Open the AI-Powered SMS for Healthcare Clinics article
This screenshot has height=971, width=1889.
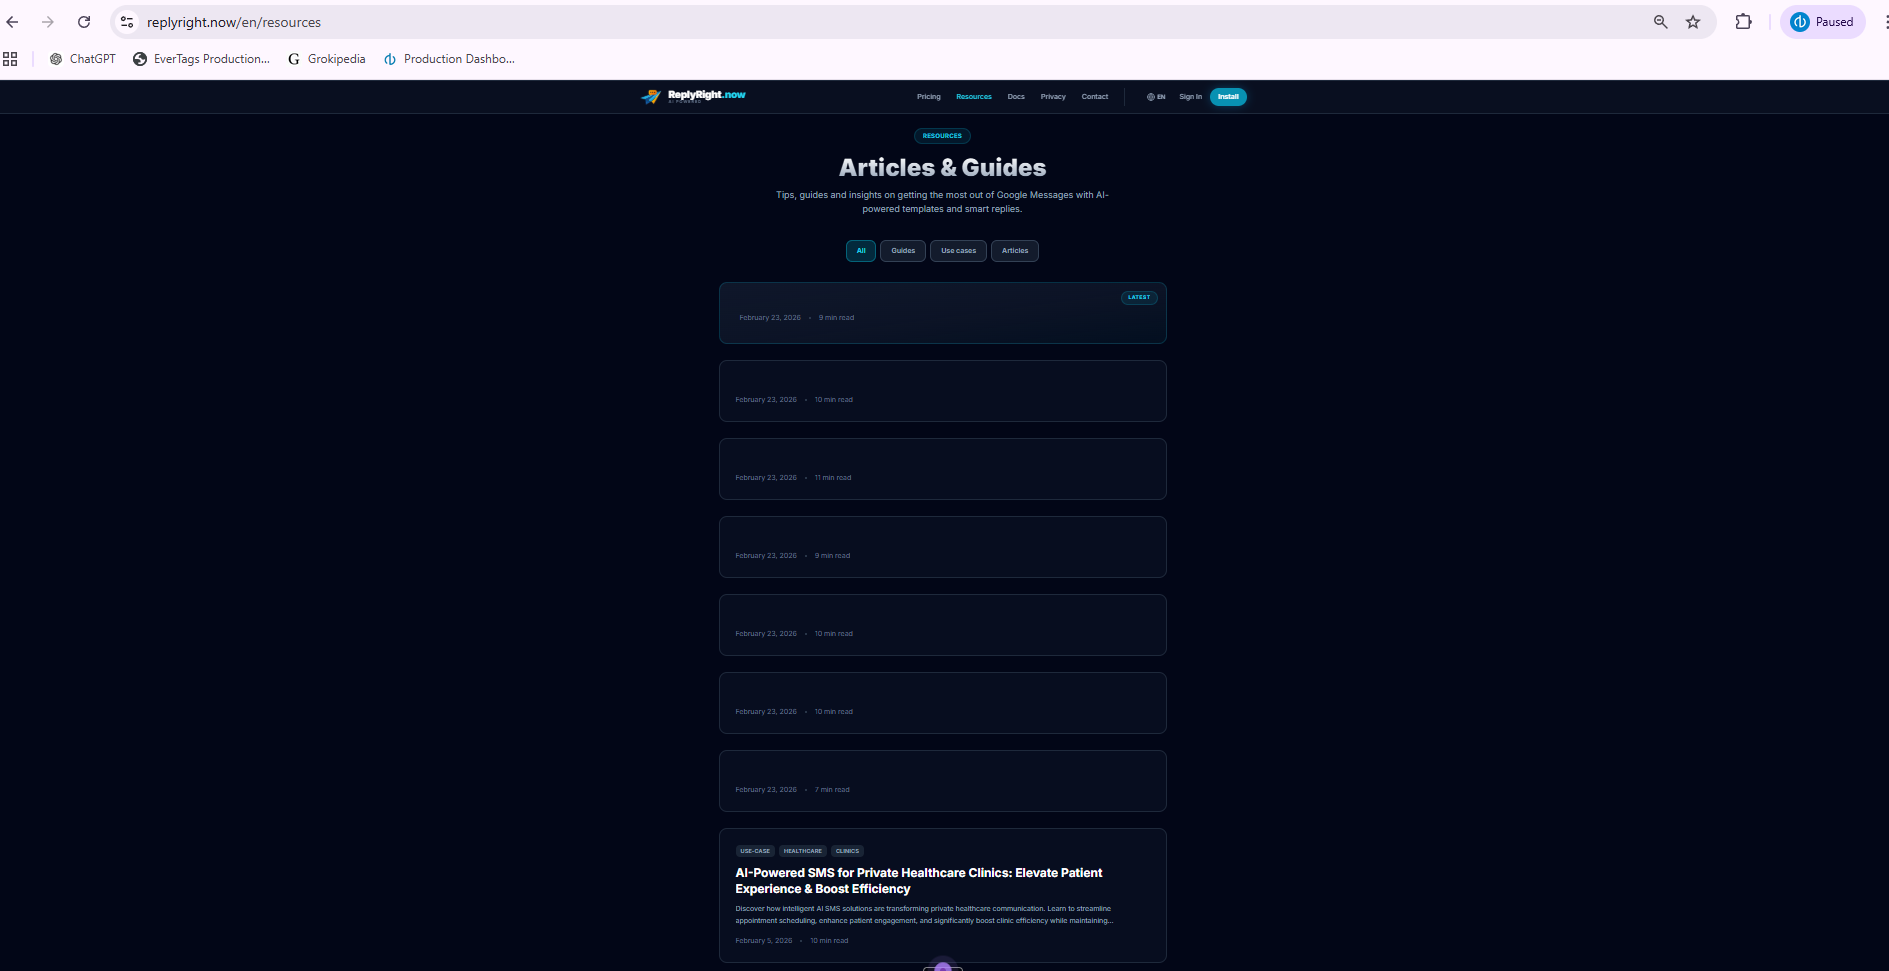(918, 880)
